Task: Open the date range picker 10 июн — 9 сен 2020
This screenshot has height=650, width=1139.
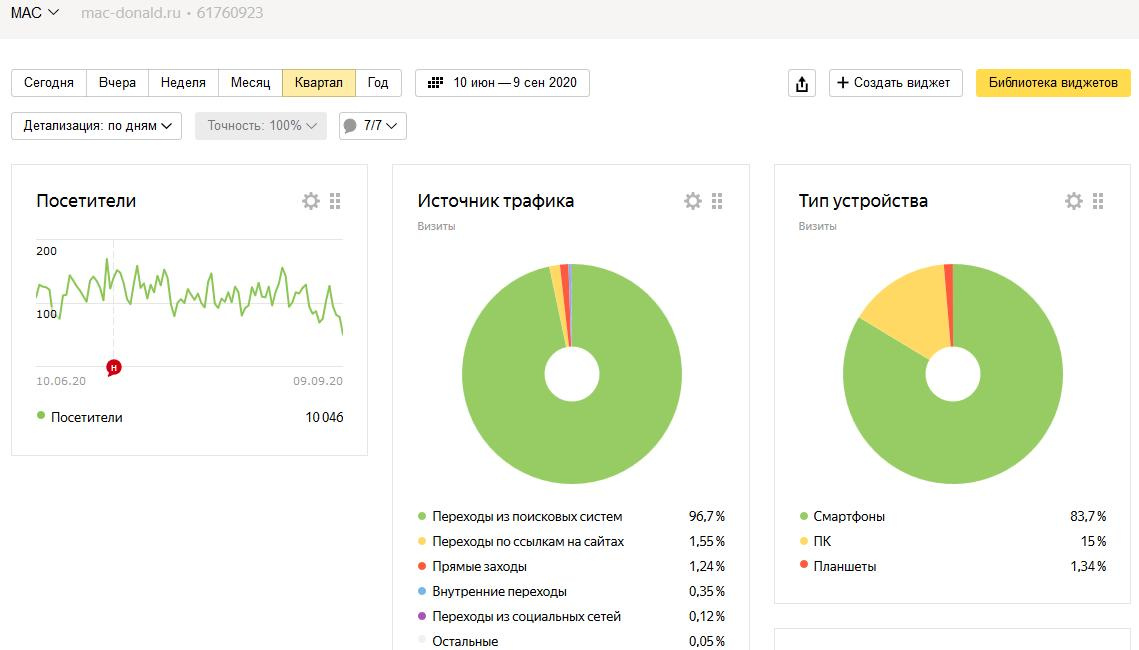Action: point(502,83)
